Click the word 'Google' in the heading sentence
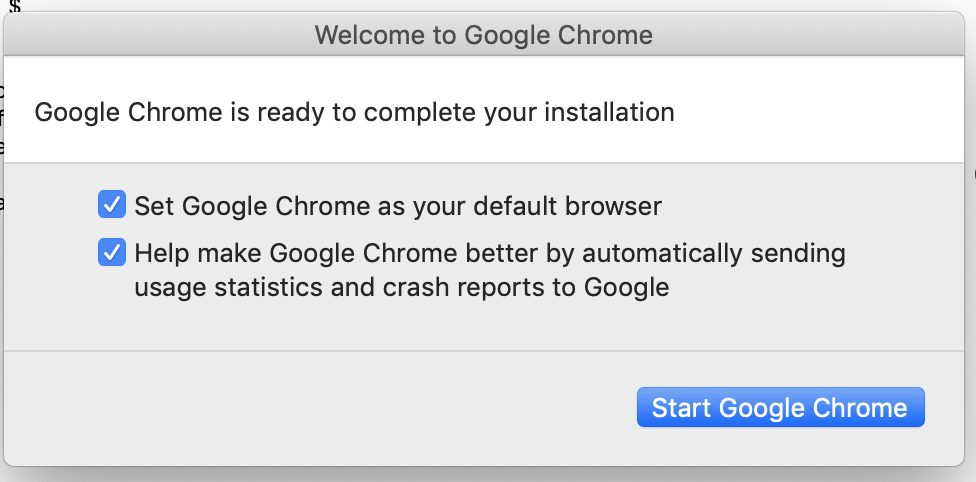976x482 pixels. 78,112
